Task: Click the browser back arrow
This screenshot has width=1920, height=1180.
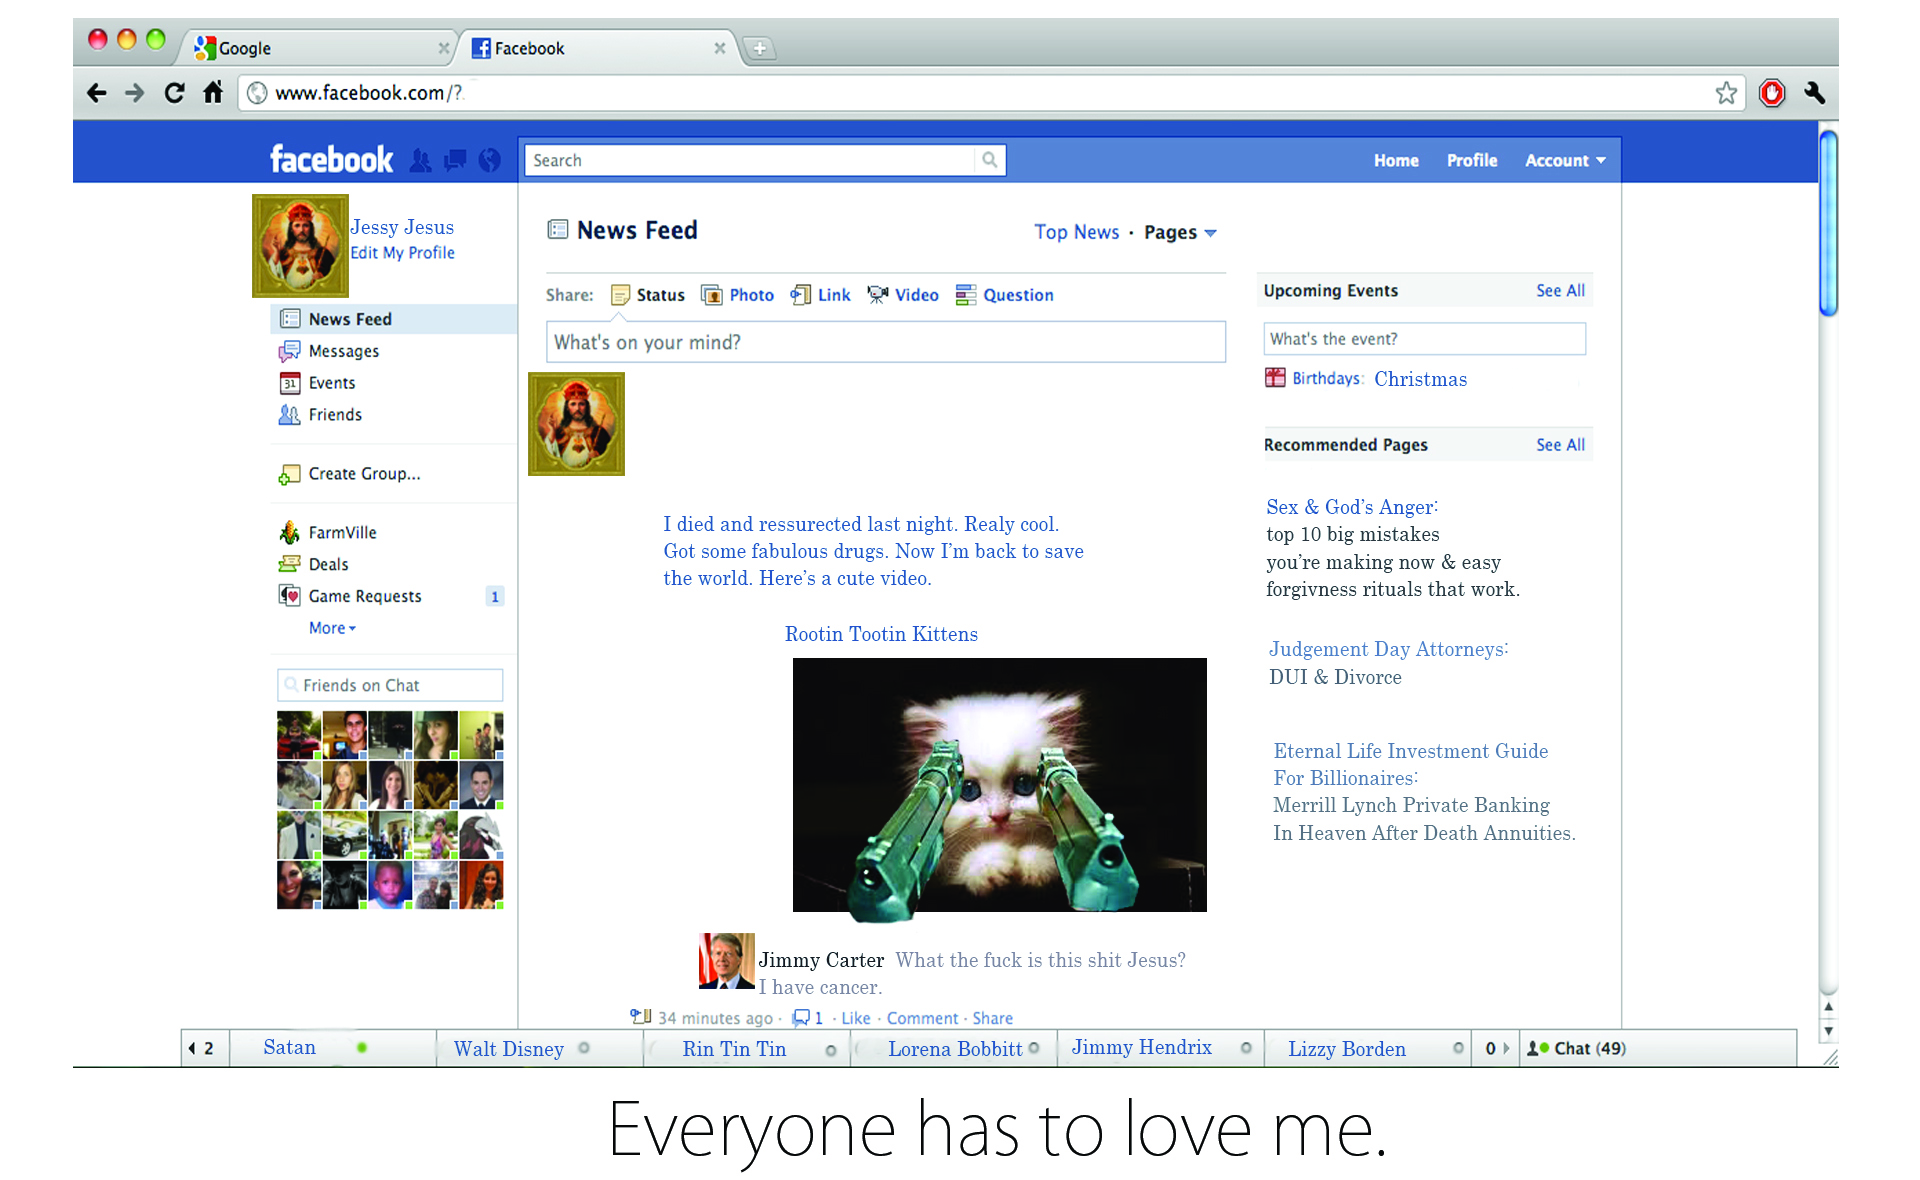Action: pos(97,93)
